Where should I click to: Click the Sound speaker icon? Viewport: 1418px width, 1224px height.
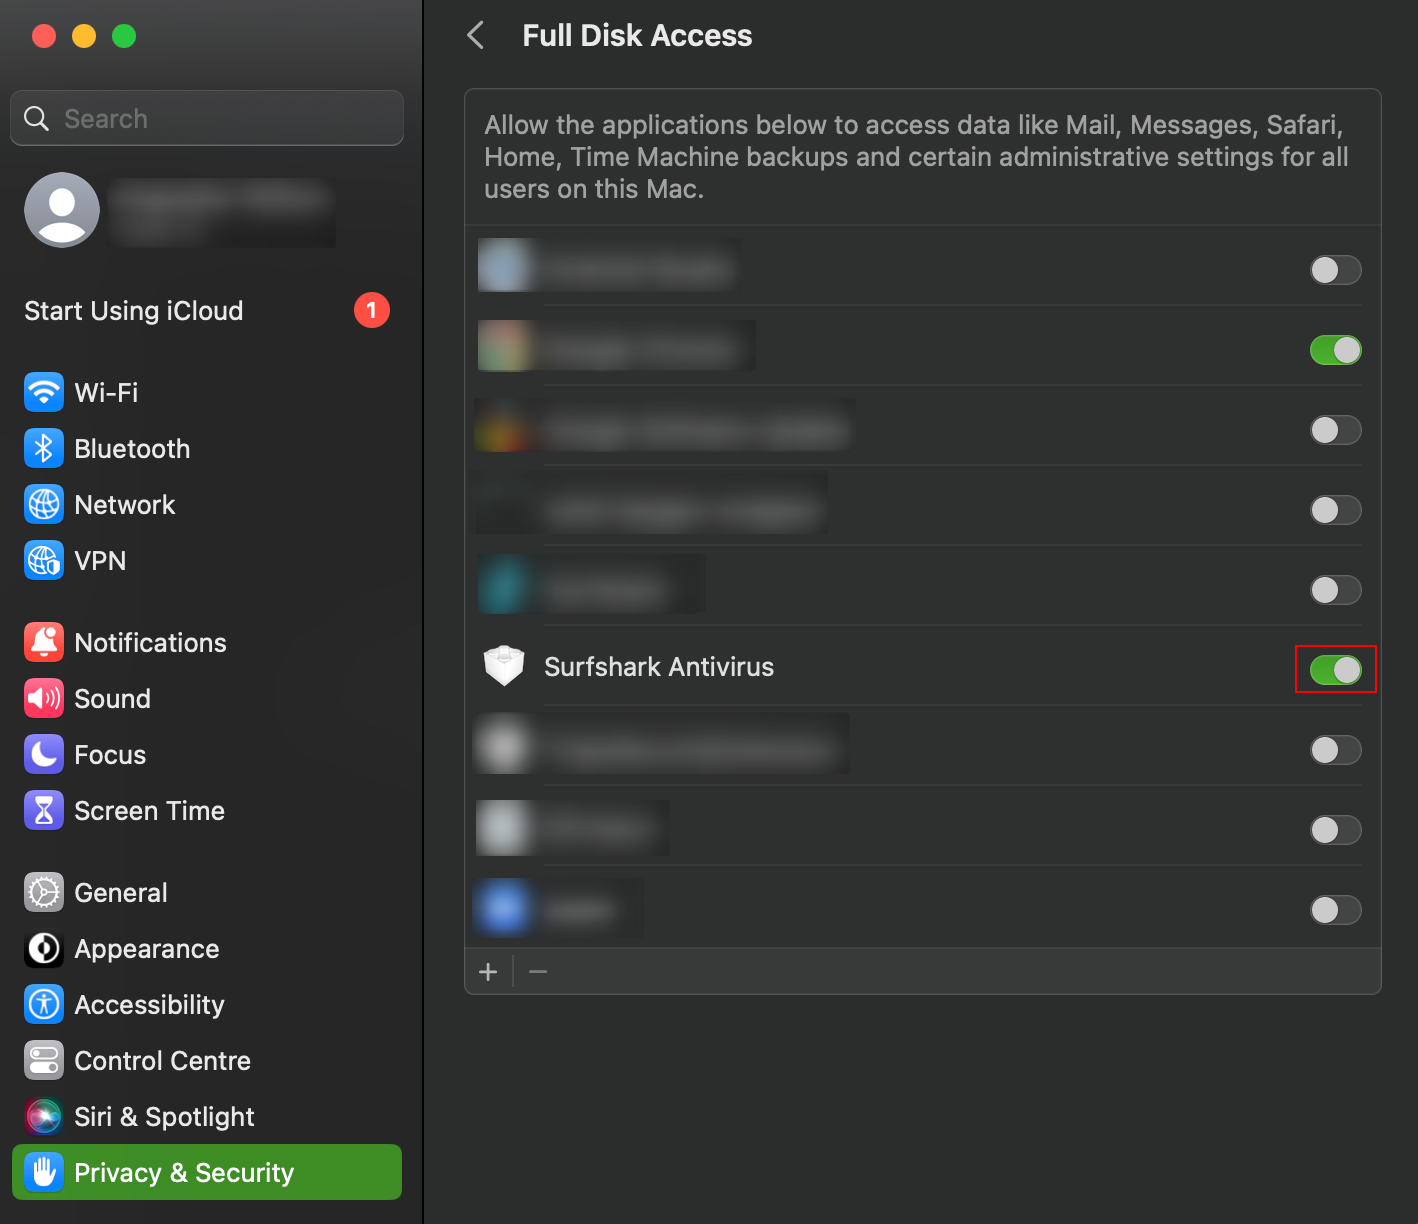(44, 698)
